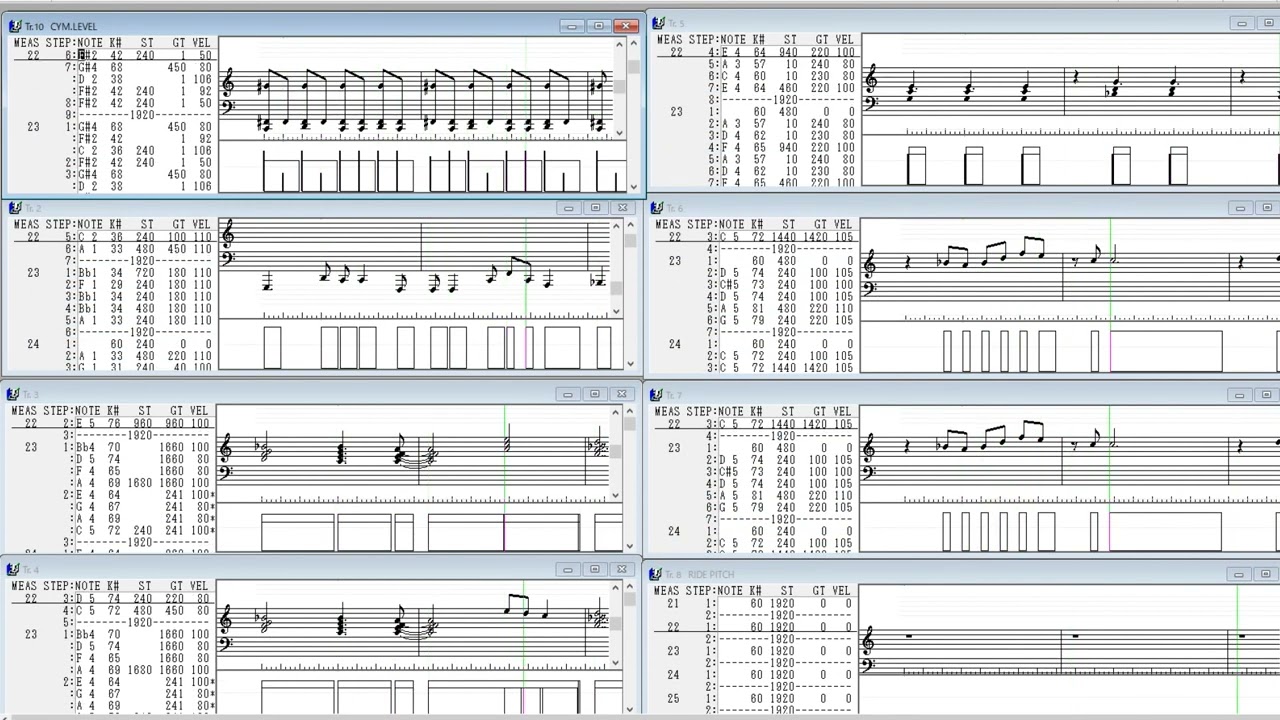Minimize the Tr.3 track window
Viewport: 1280px width, 720px height.
(568, 395)
